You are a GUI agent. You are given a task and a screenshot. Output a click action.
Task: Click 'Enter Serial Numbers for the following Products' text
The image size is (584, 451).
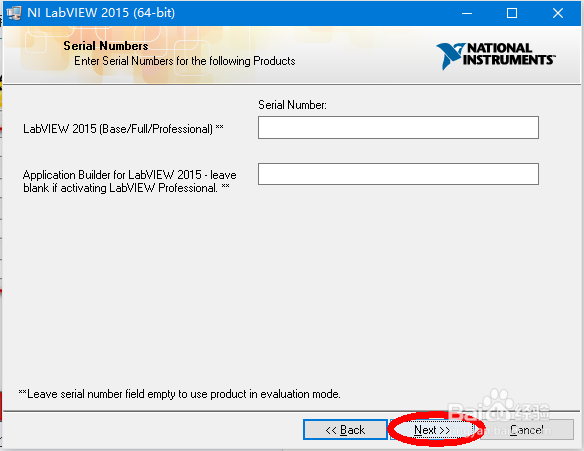tap(185, 61)
